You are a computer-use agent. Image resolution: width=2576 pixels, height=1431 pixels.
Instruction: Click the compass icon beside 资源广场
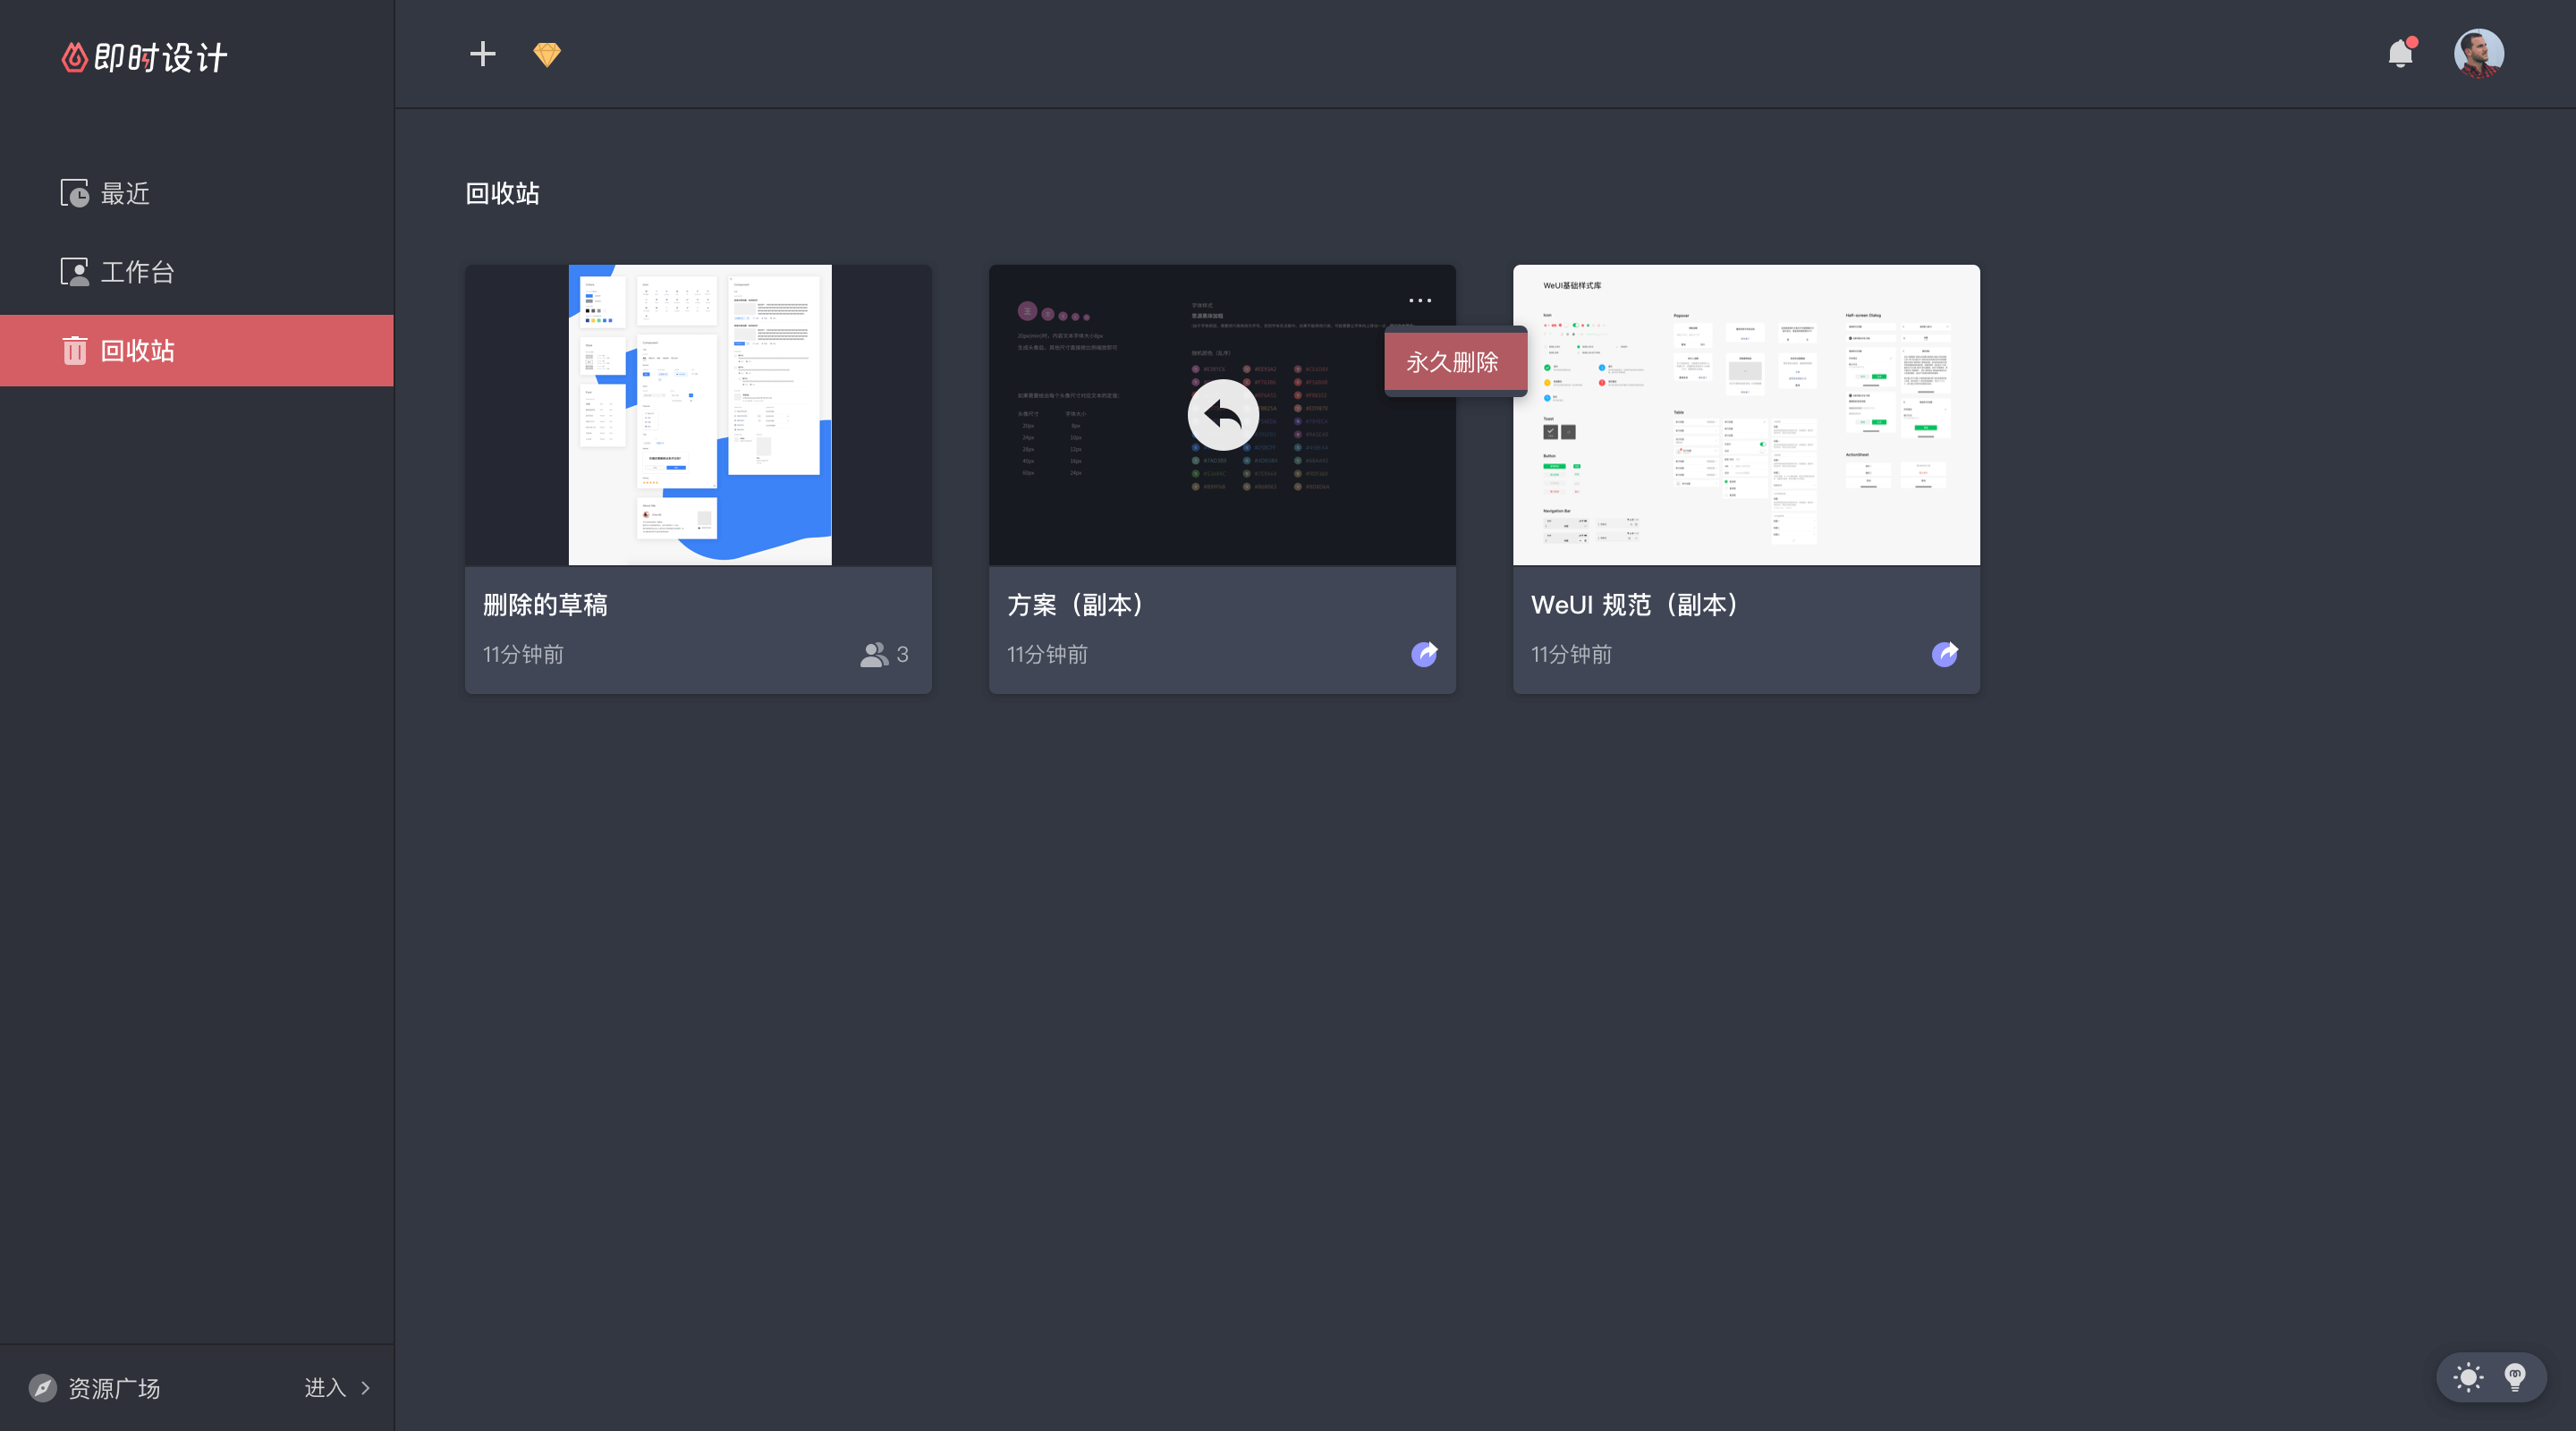(42, 1388)
